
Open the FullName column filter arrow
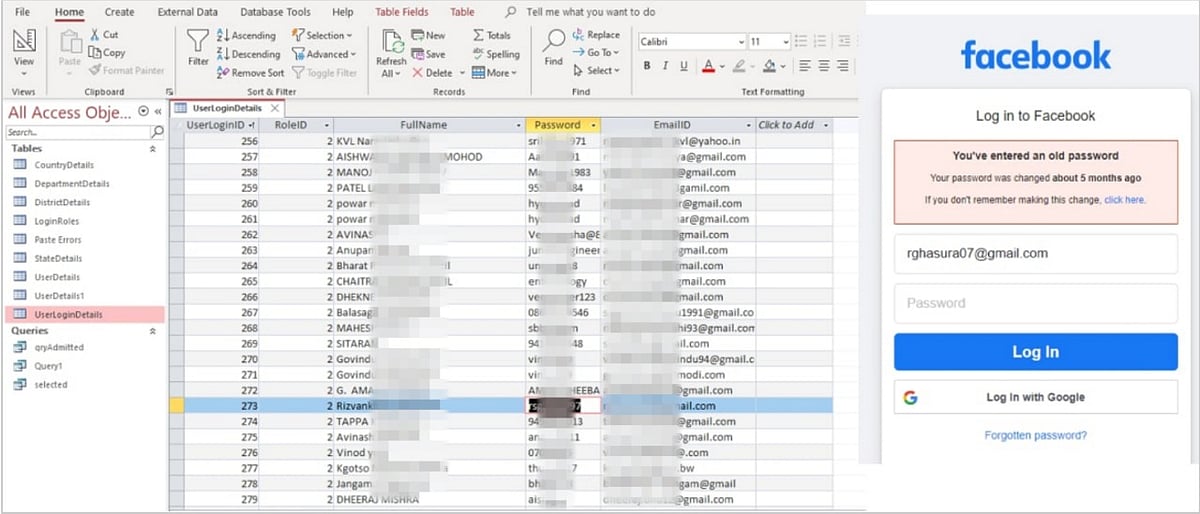pyautogui.click(x=519, y=125)
